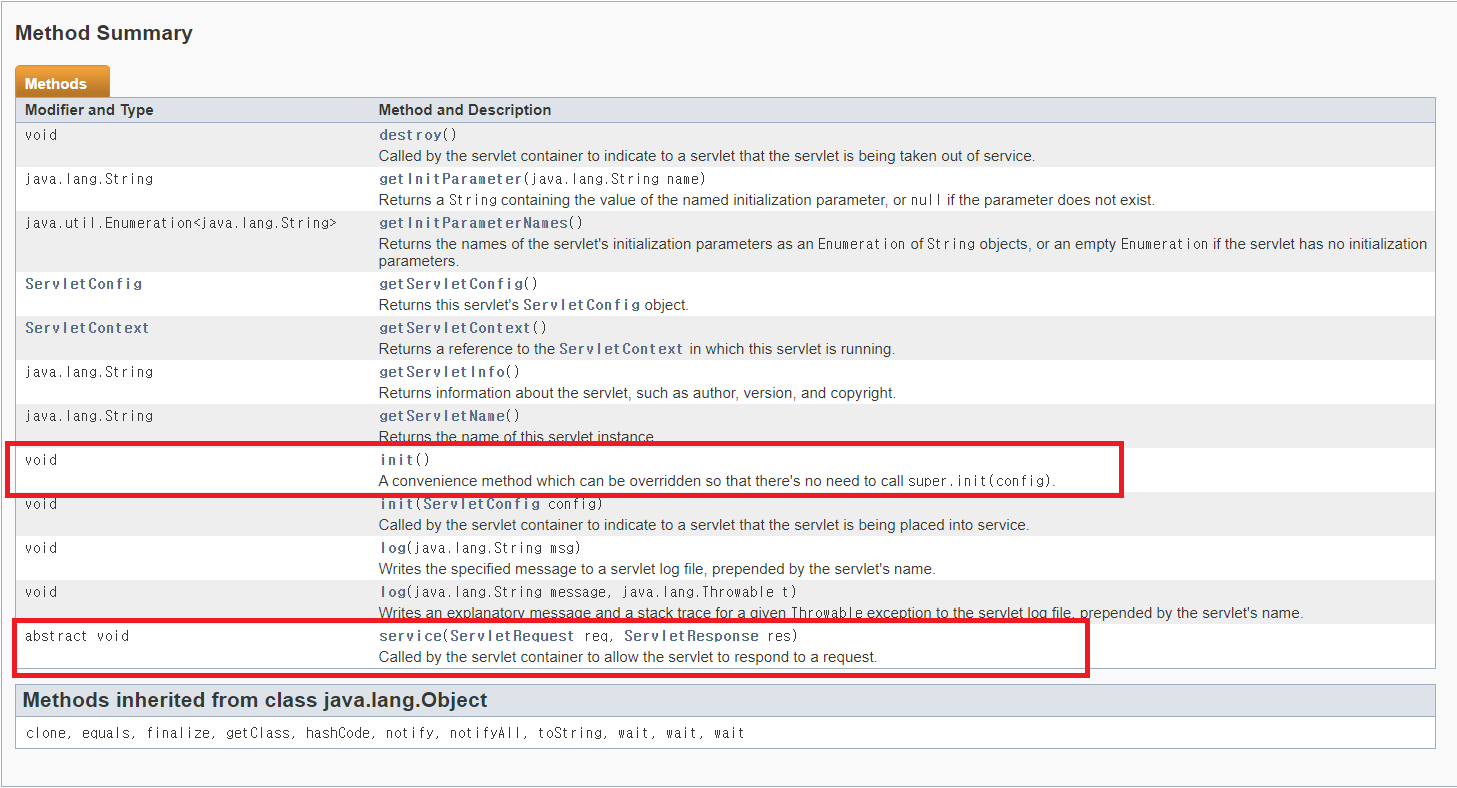
Task: Click inherited method name notifyAll
Action: tap(485, 733)
